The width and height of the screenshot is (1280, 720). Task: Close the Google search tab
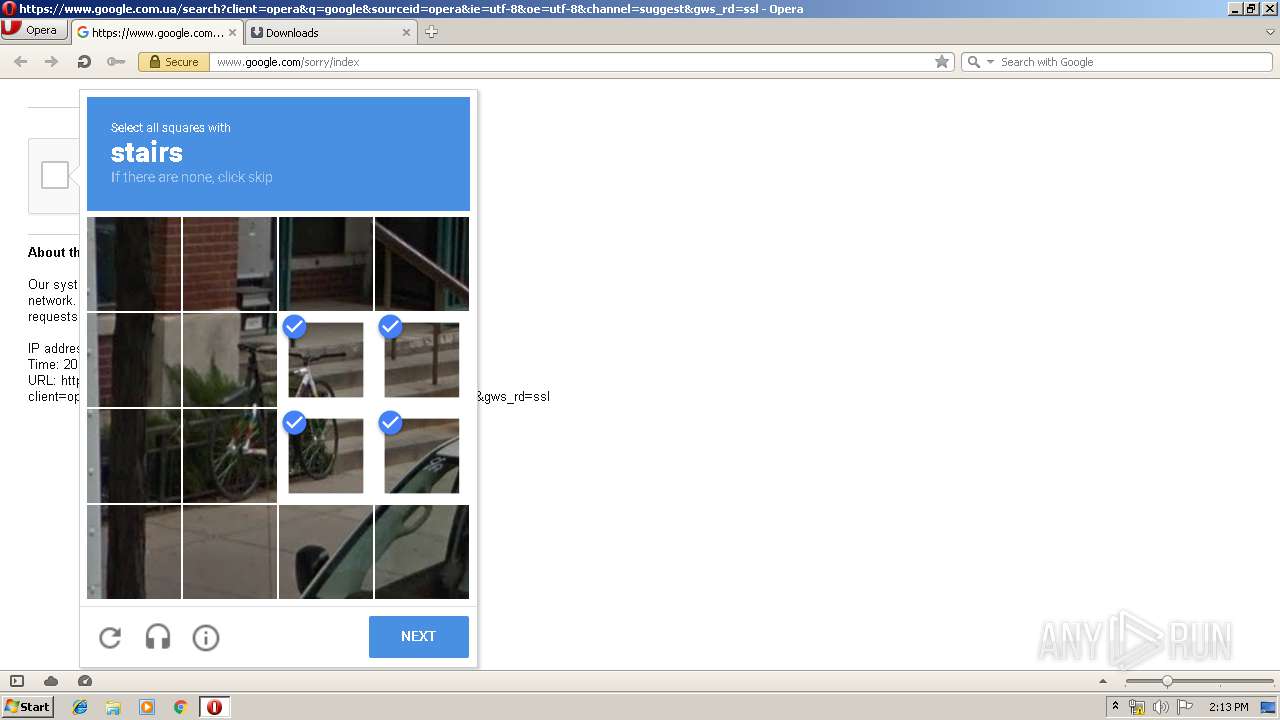(233, 32)
